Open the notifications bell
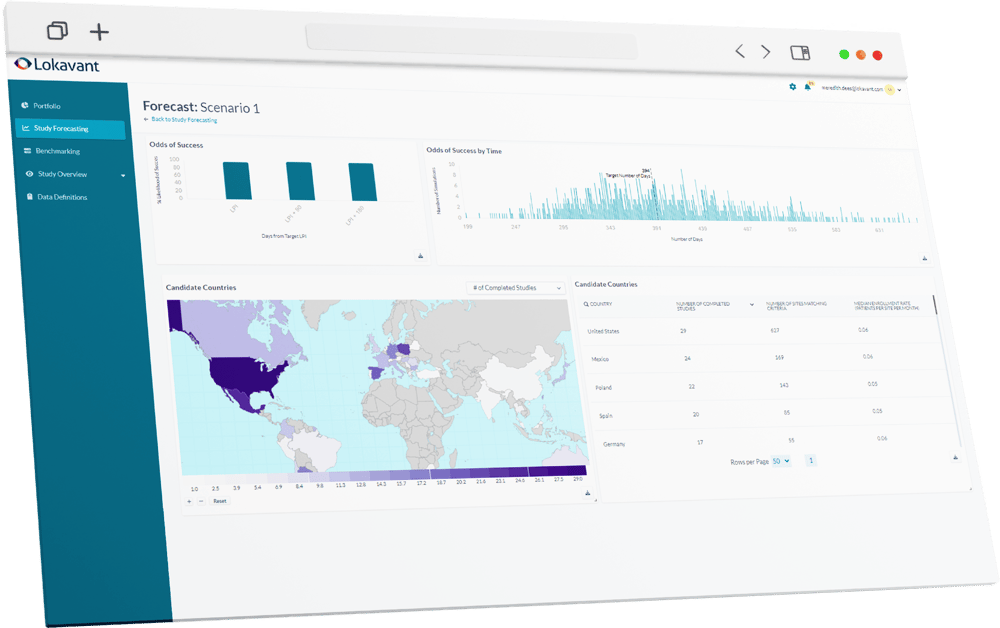The image size is (1000, 628). pos(807,87)
